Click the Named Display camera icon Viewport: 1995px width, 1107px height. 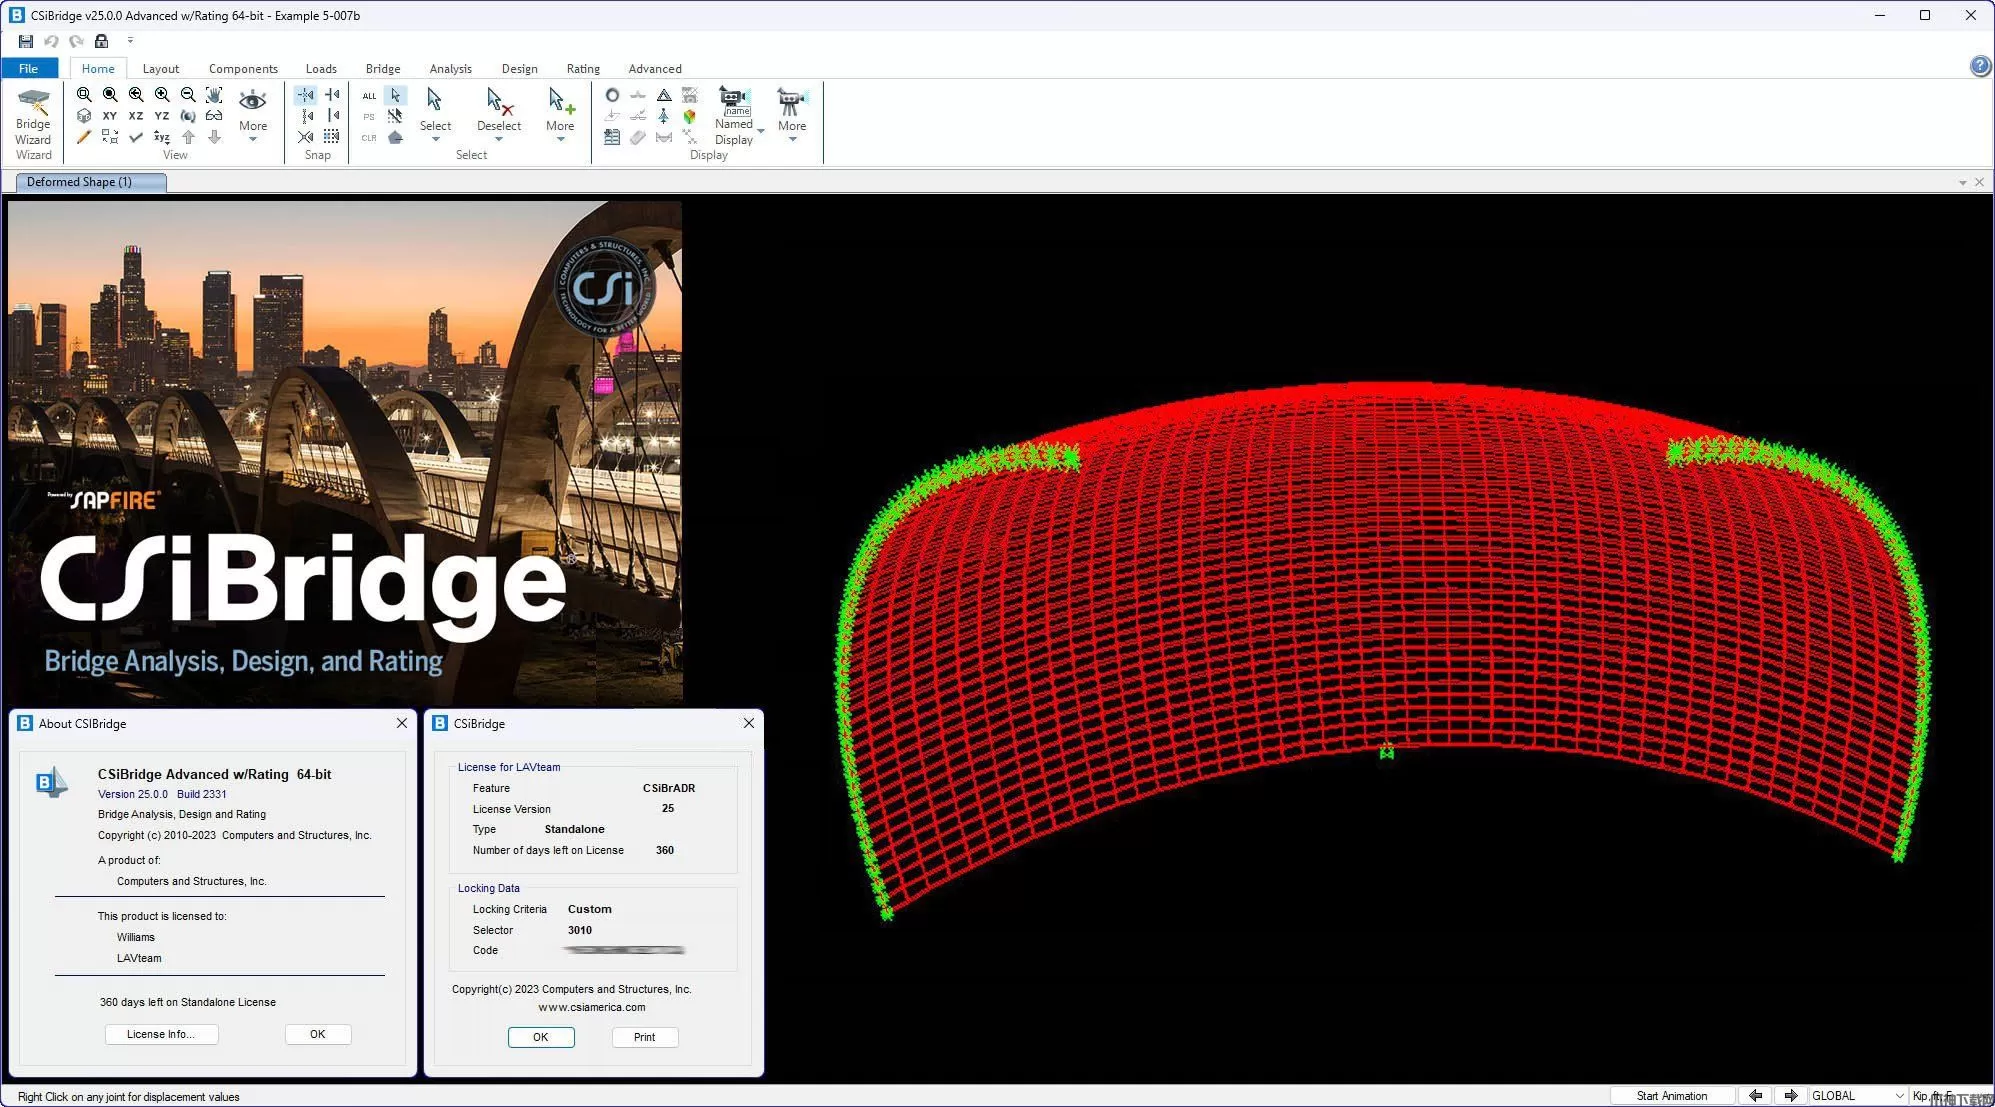click(734, 100)
